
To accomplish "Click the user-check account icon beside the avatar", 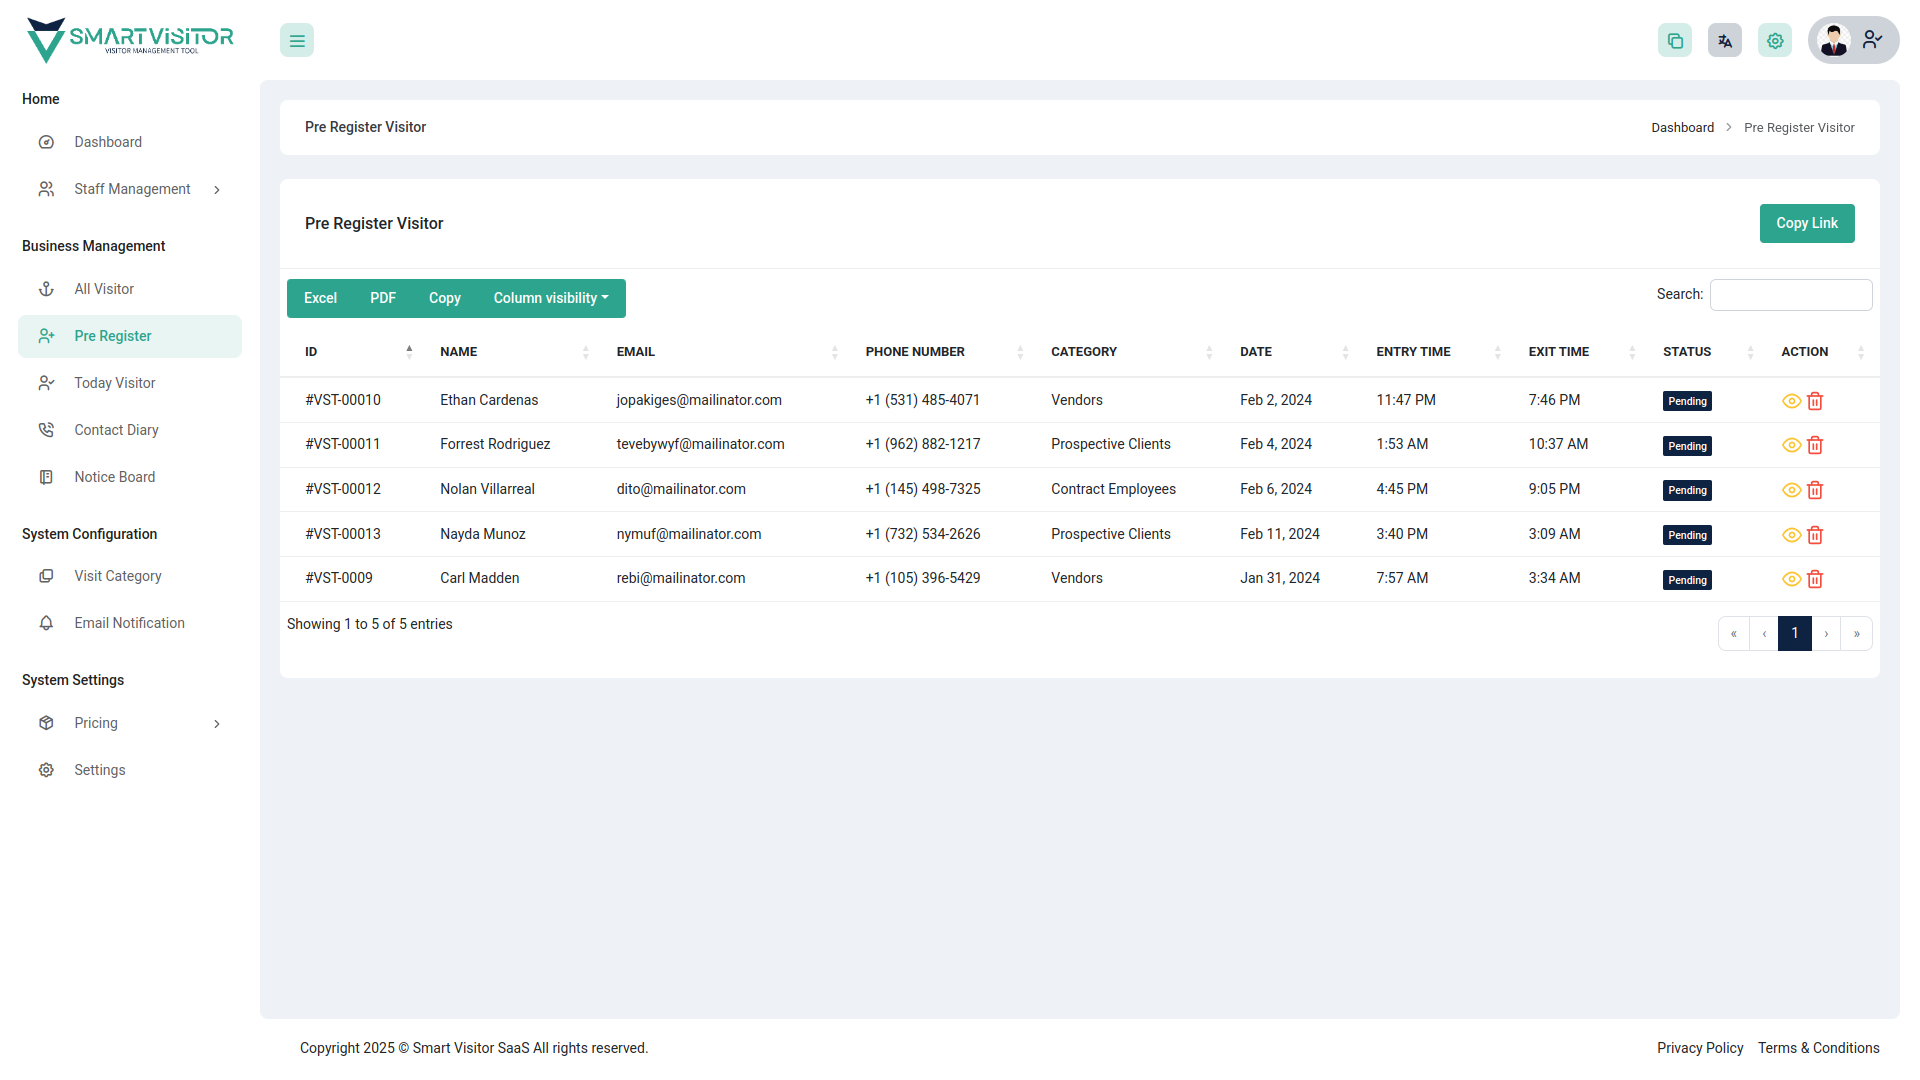I will coord(1872,40).
